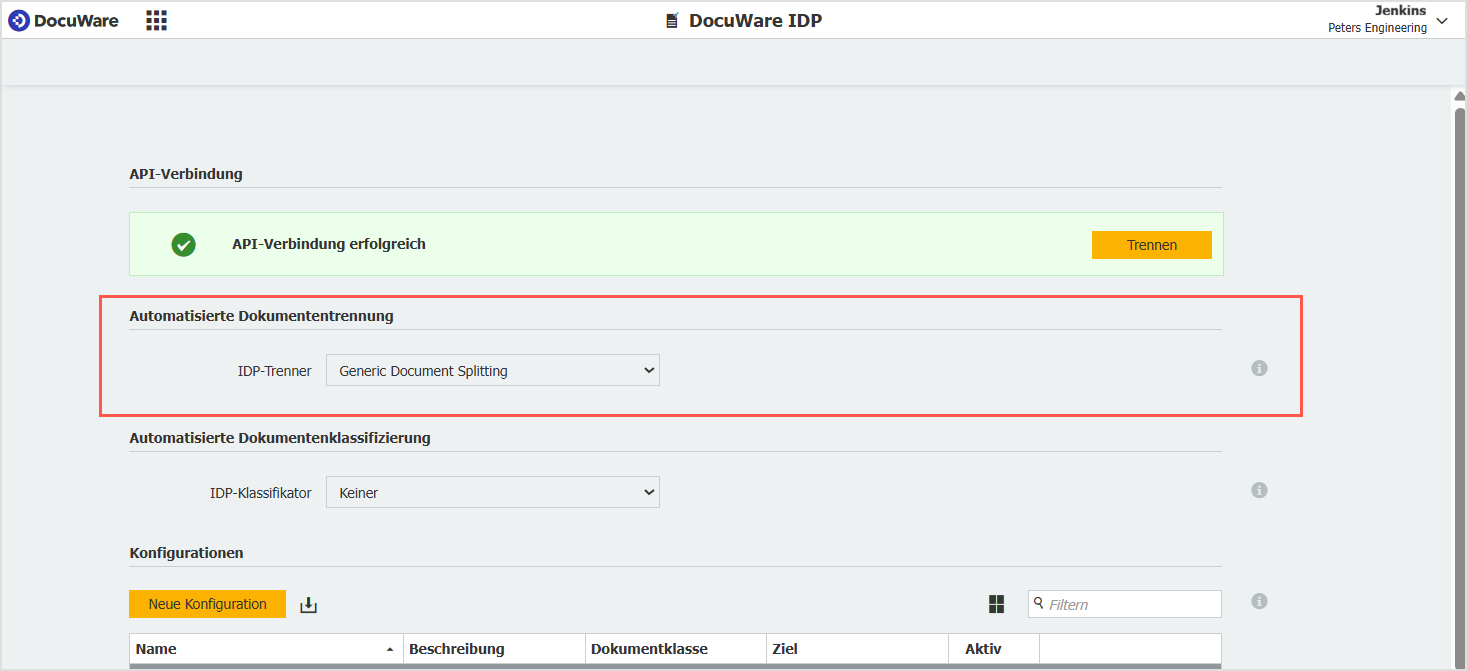Open the IDP-Trenner dropdown
This screenshot has height=671, width=1467.
(492, 371)
